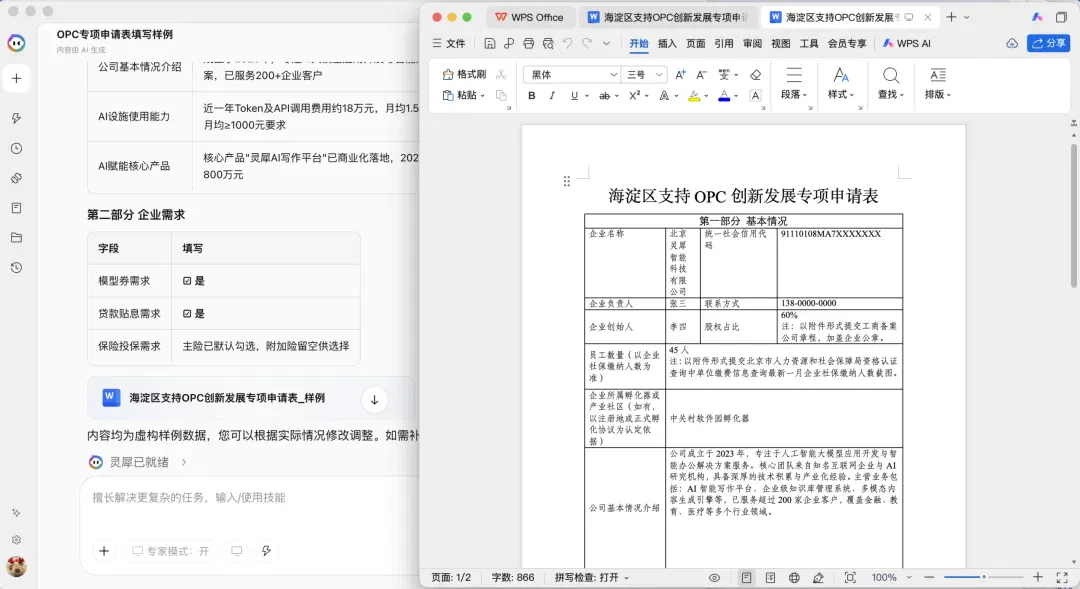
Task: Click the clear formatting eraser icon
Action: click(x=756, y=74)
